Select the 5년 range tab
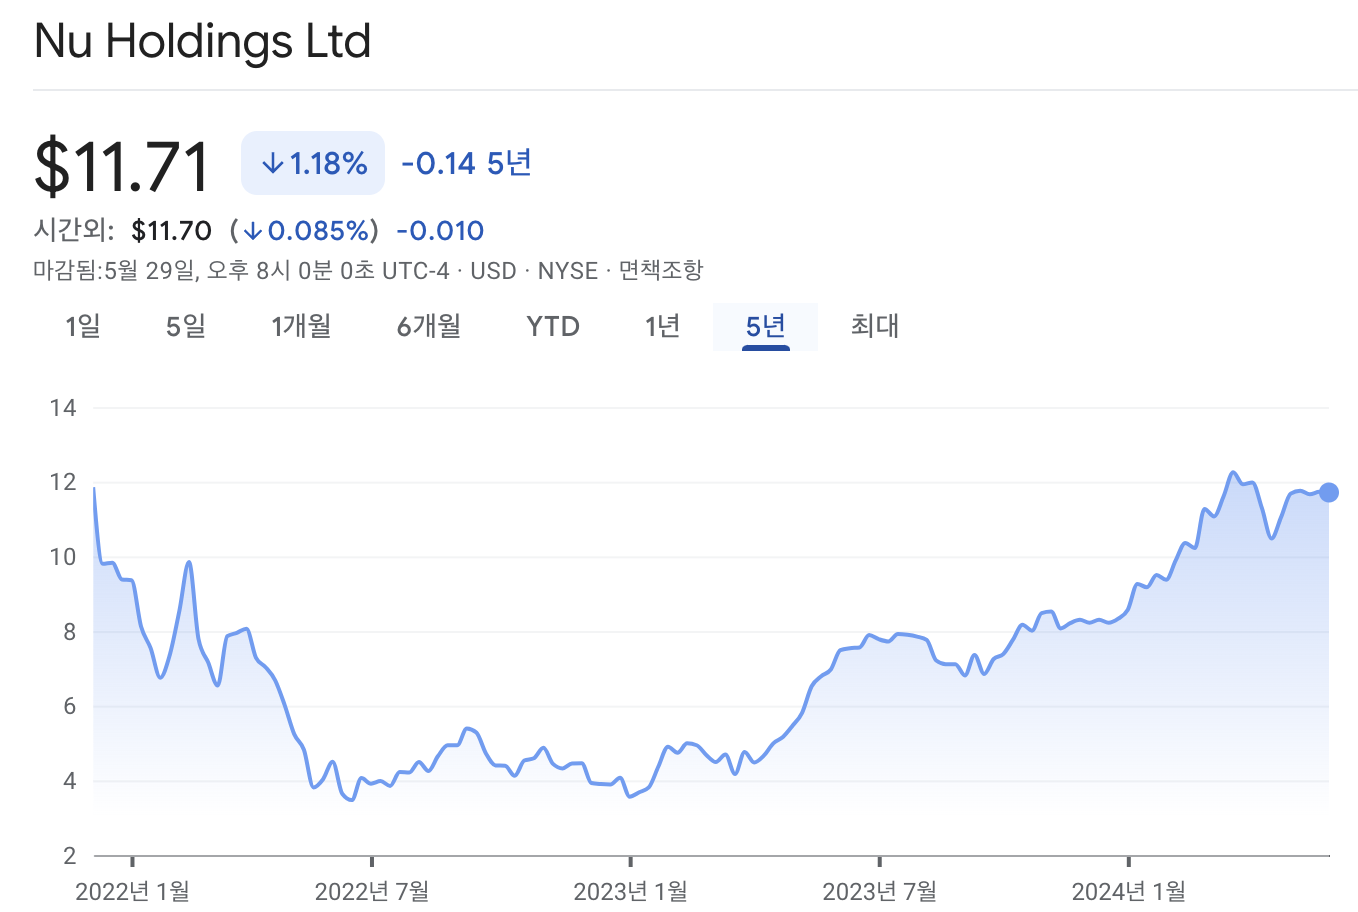 tap(765, 326)
